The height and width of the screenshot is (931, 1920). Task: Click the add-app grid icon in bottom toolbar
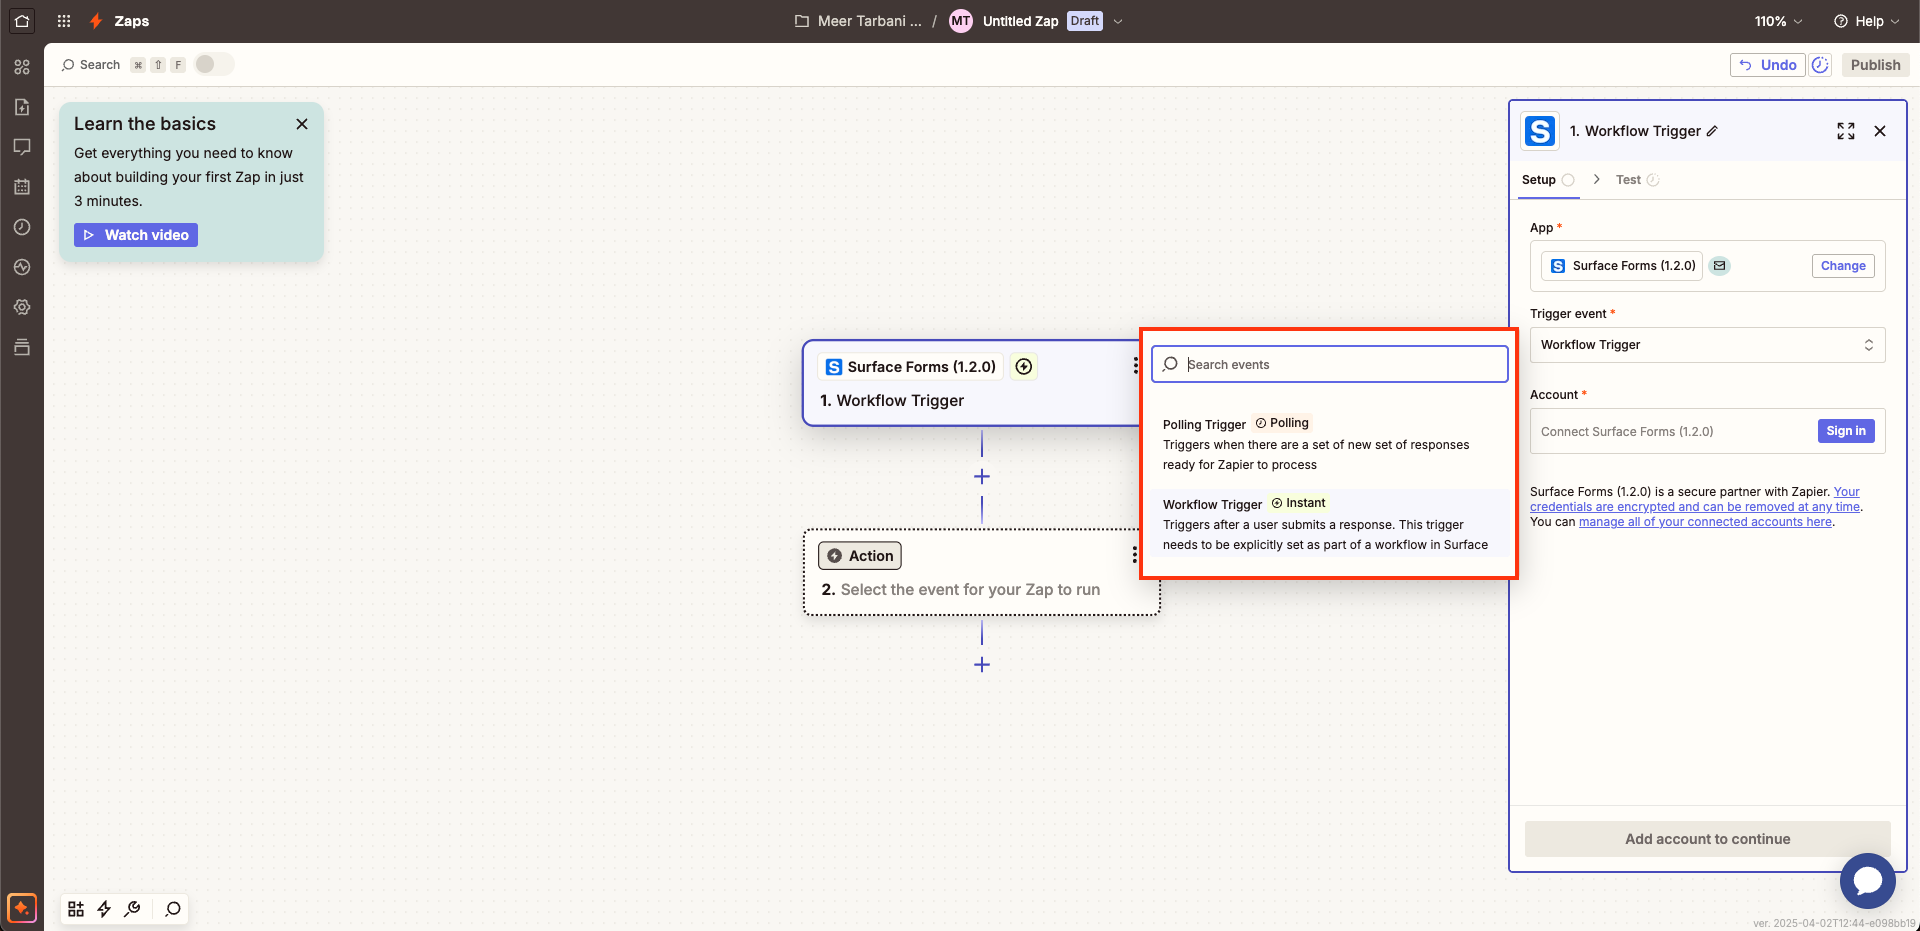click(76, 909)
